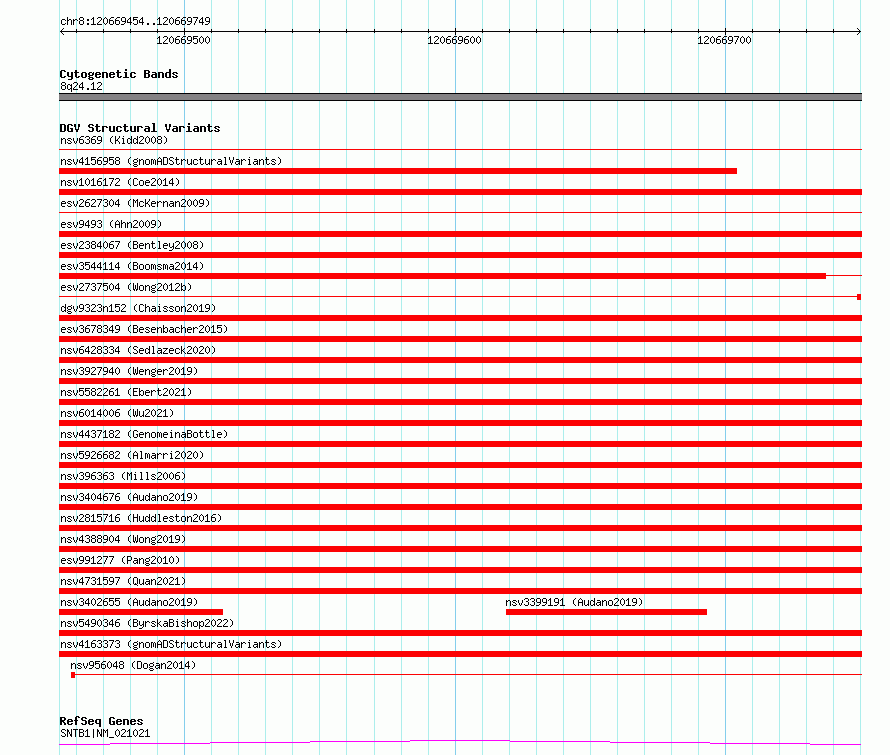Click the nsv6369 (Kidd2008) variant label
Image resolution: width=890 pixels, height=755 pixels.
114,140
